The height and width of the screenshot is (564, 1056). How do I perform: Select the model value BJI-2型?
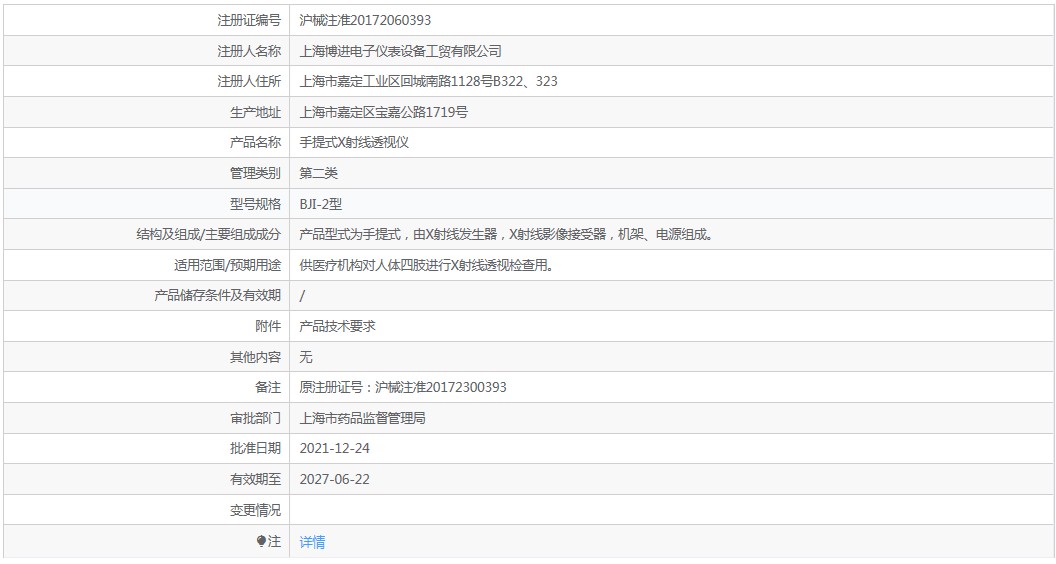(321, 204)
